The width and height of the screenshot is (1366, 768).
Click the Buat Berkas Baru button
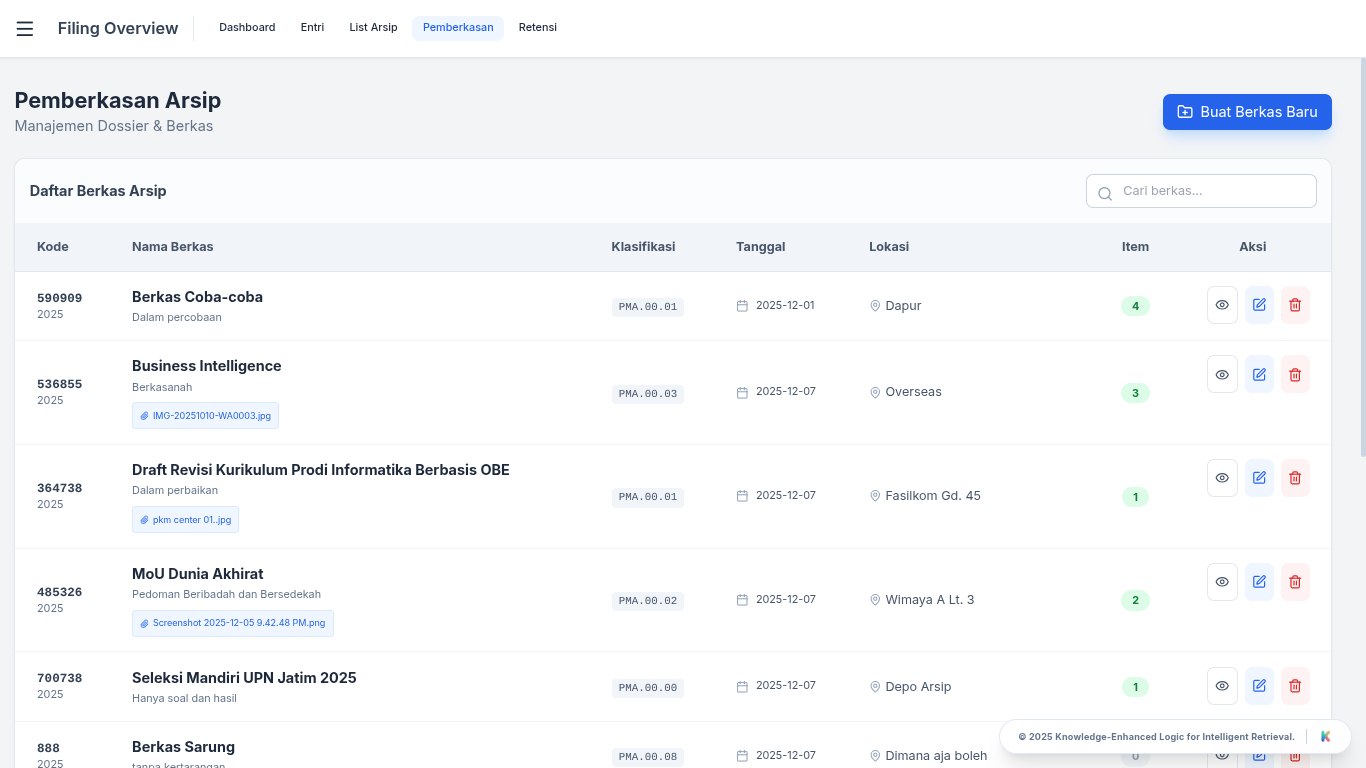[x=1246, y=112]
